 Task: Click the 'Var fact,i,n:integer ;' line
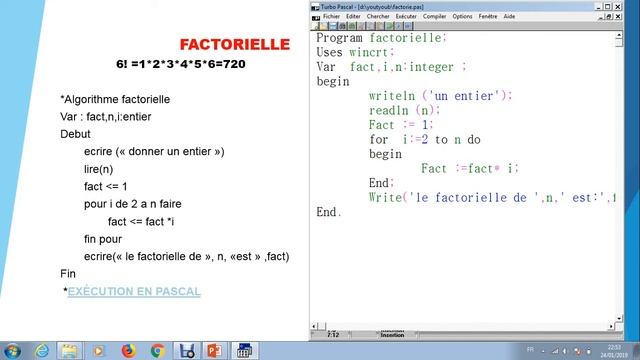[x=391, y=67]
